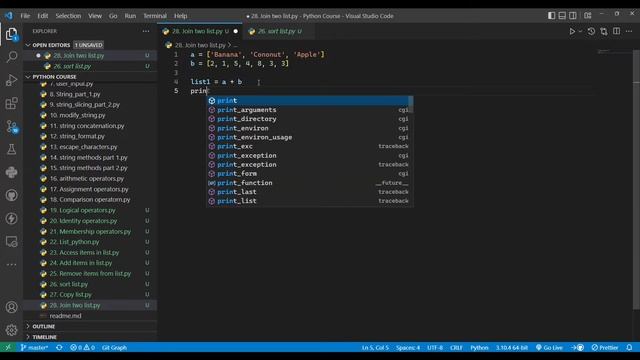640x360 pixels.
Task: Select Python language mode
Action: coord(479,347)
